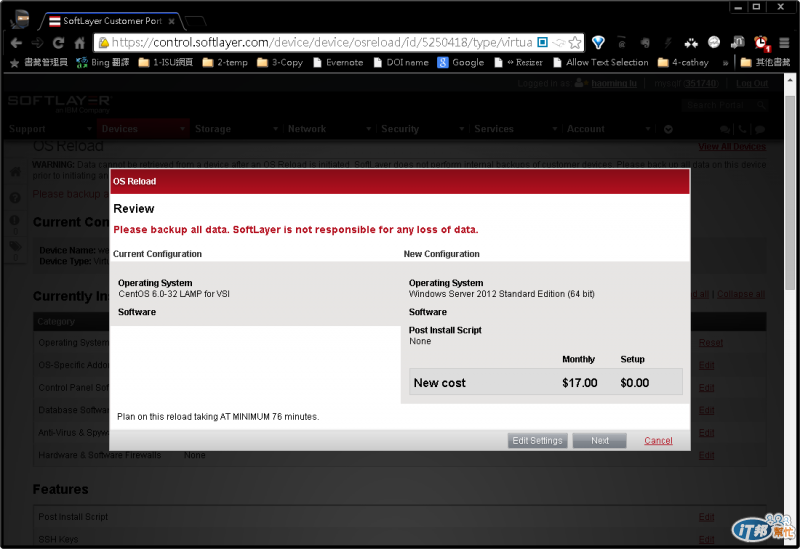The width and height of the screenshot is (800, 549).
Task: Click the haoming lu username link
Action: [x=614, y=83]
